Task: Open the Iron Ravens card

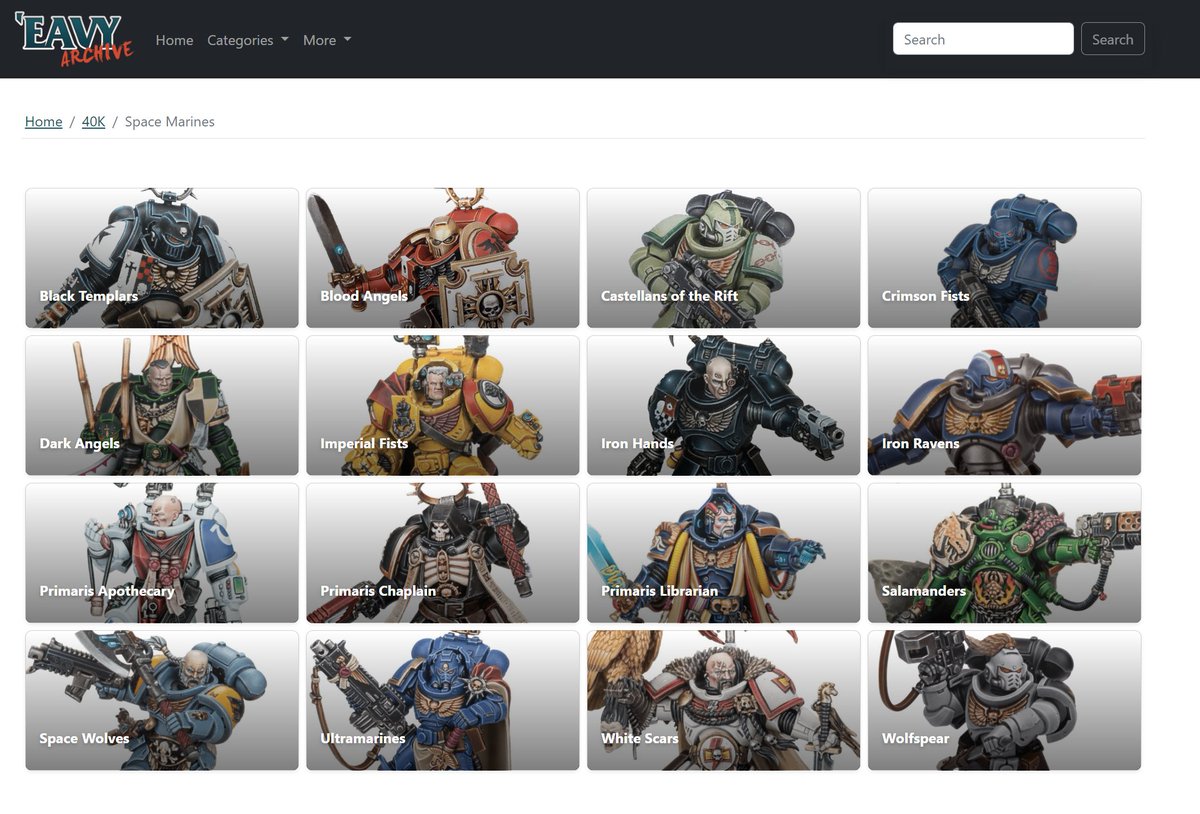Action: 1005,405
